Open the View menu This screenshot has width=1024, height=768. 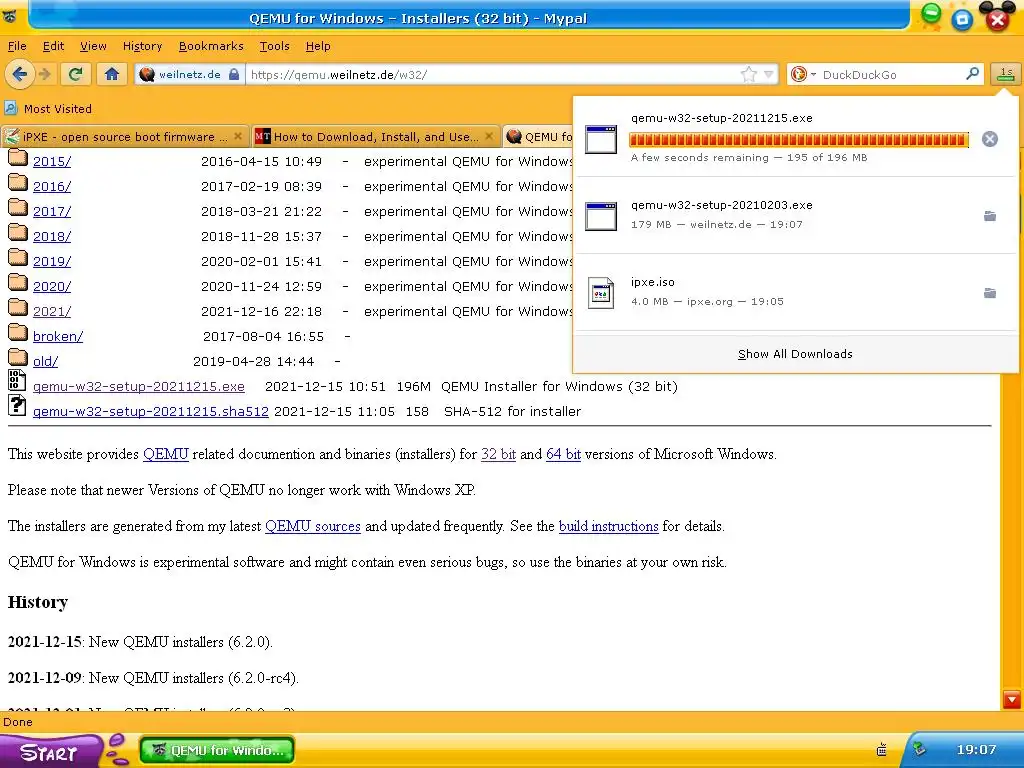[x=93, y=46]
